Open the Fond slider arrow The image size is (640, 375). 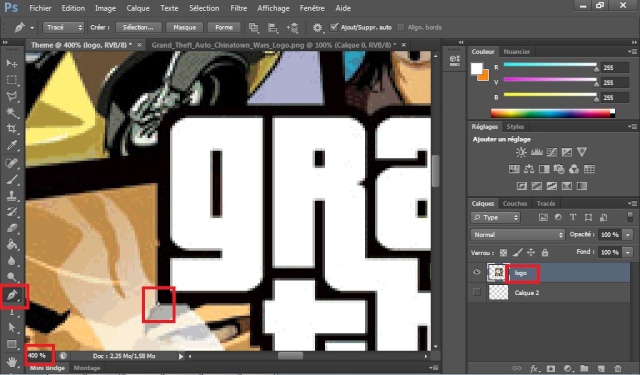(x=628, y=253)
